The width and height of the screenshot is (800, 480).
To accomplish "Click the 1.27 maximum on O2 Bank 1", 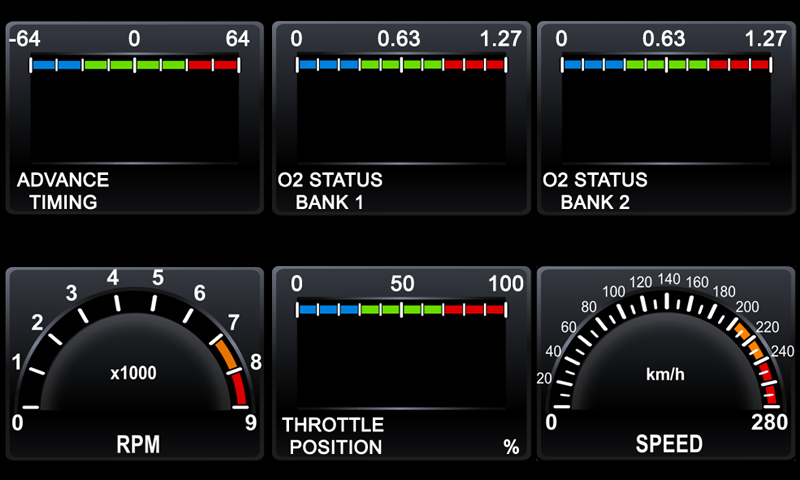I will click(501, 39).
